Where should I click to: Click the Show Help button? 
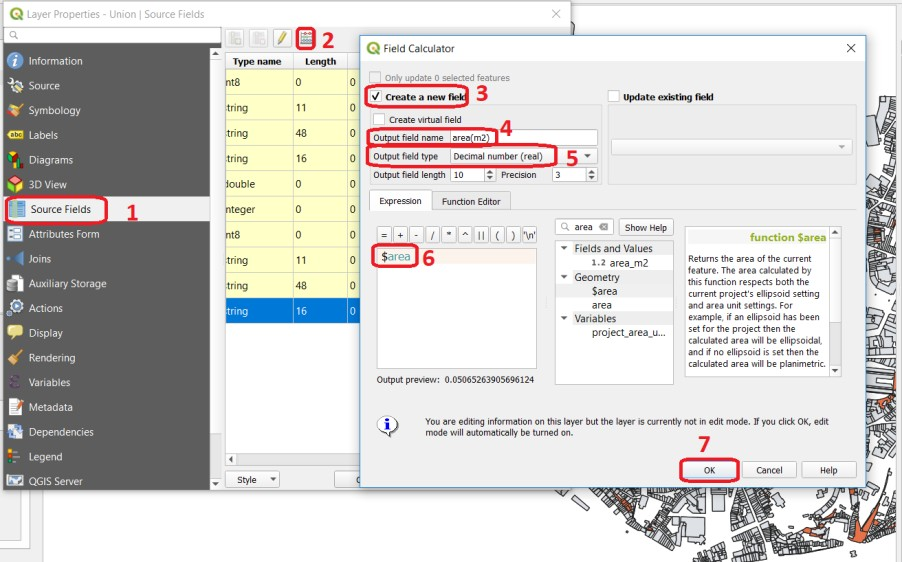tap(645, 228)
